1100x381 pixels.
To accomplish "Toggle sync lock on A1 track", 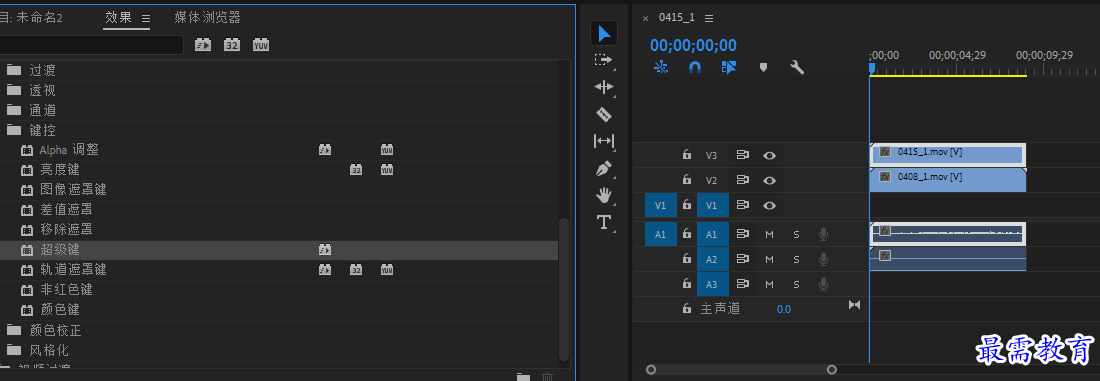I will coord(742,234).
